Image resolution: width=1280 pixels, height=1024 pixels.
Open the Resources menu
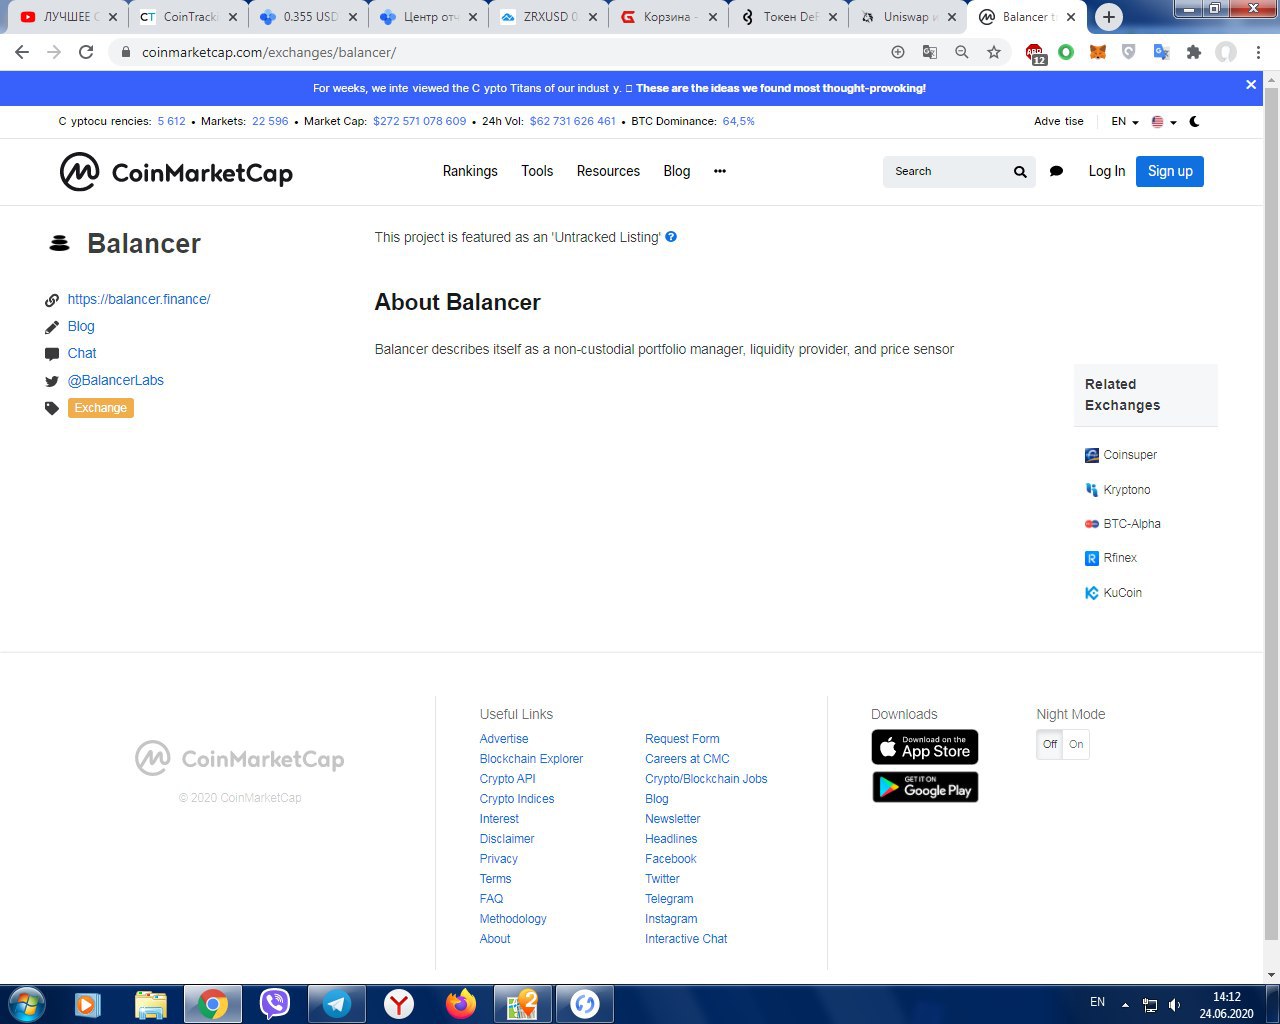608,171
